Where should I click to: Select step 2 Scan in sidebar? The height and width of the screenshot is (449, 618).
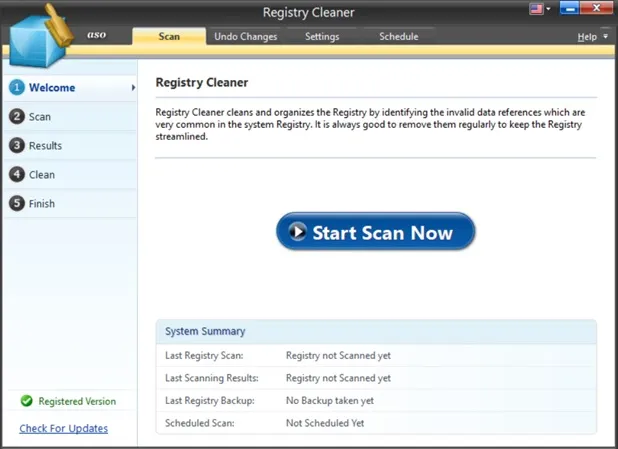tap(71, 117)
